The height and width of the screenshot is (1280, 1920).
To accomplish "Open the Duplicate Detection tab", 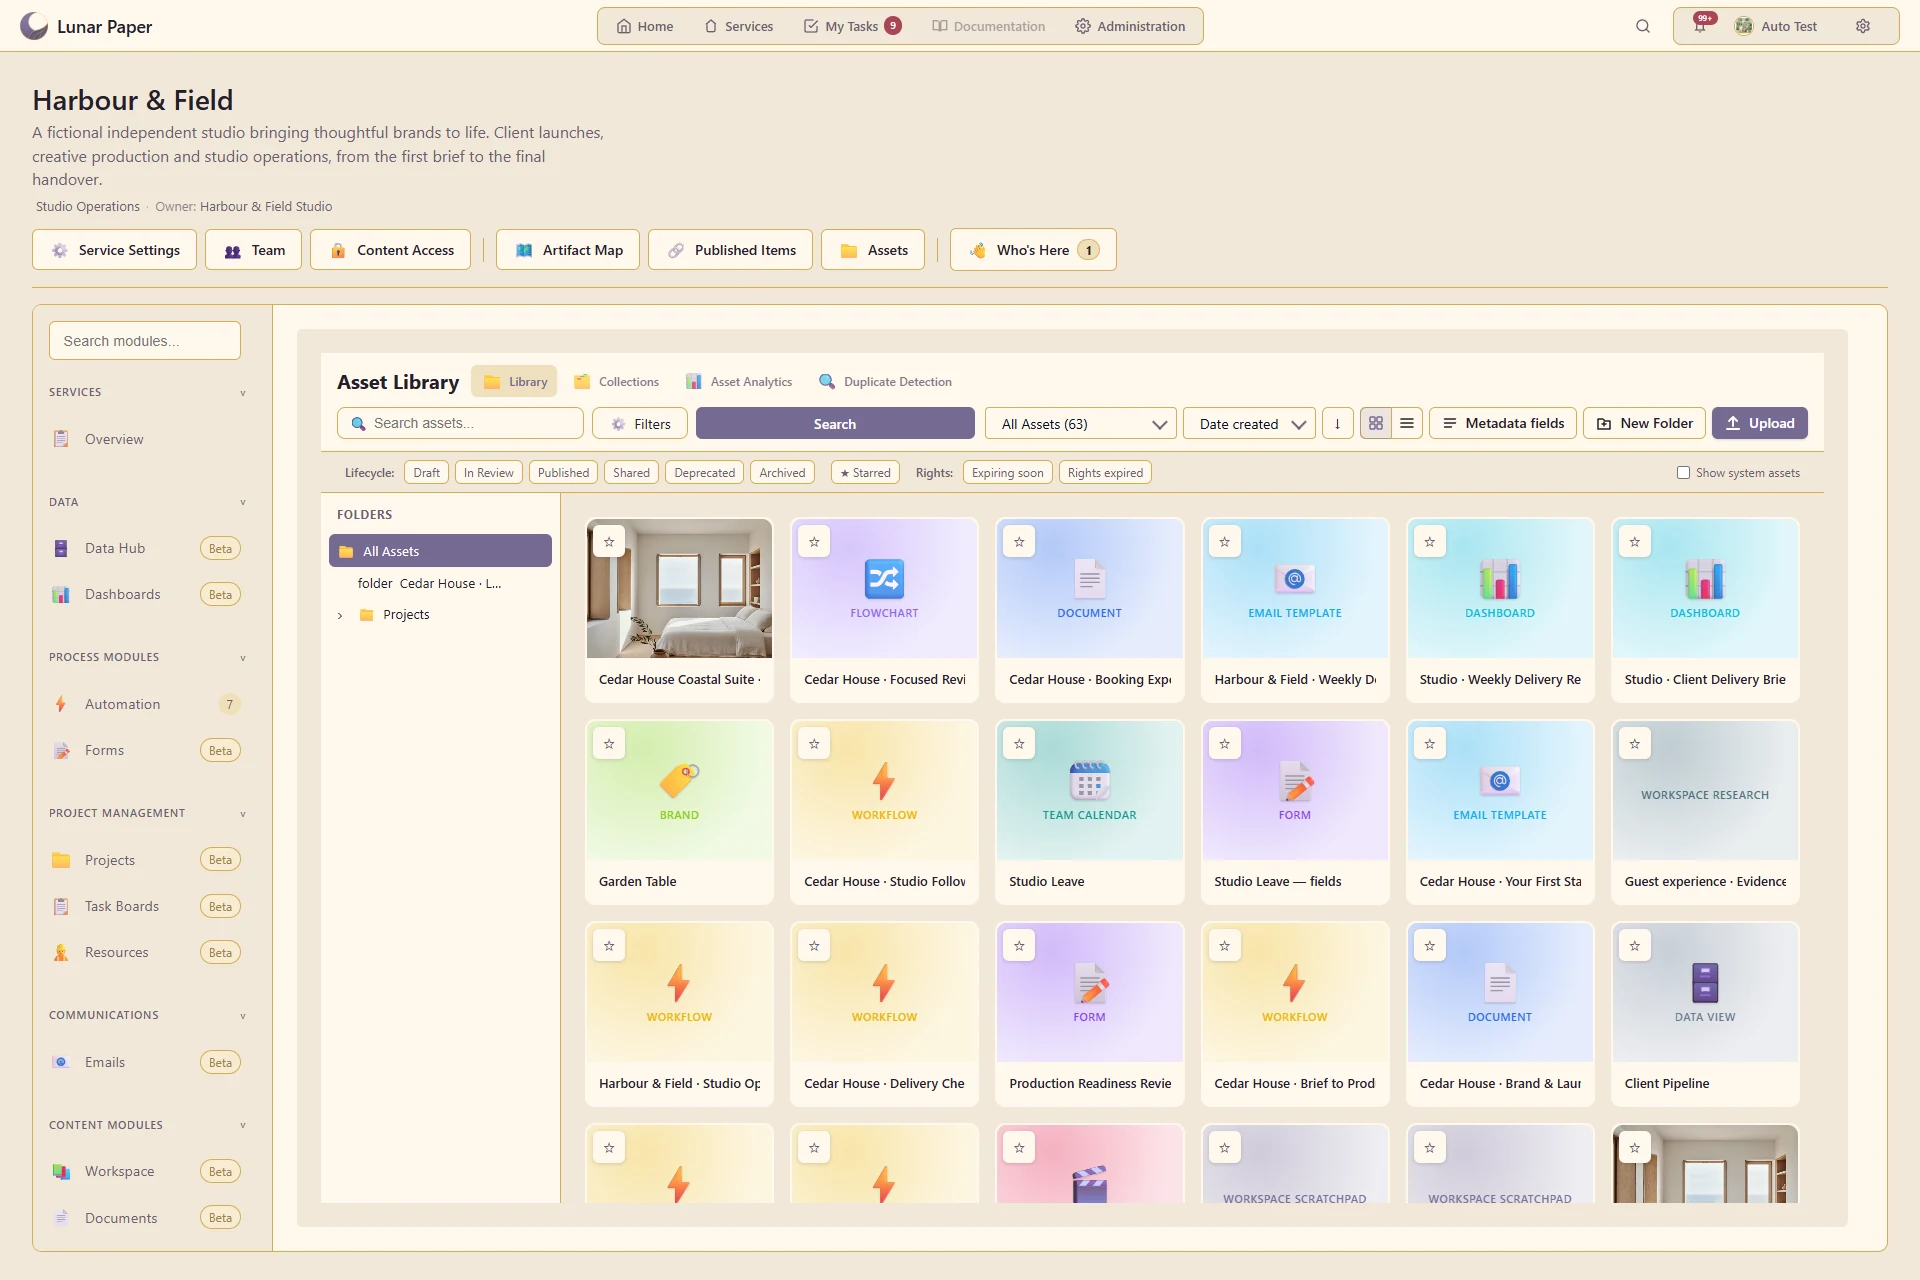I will click(886, 381).
